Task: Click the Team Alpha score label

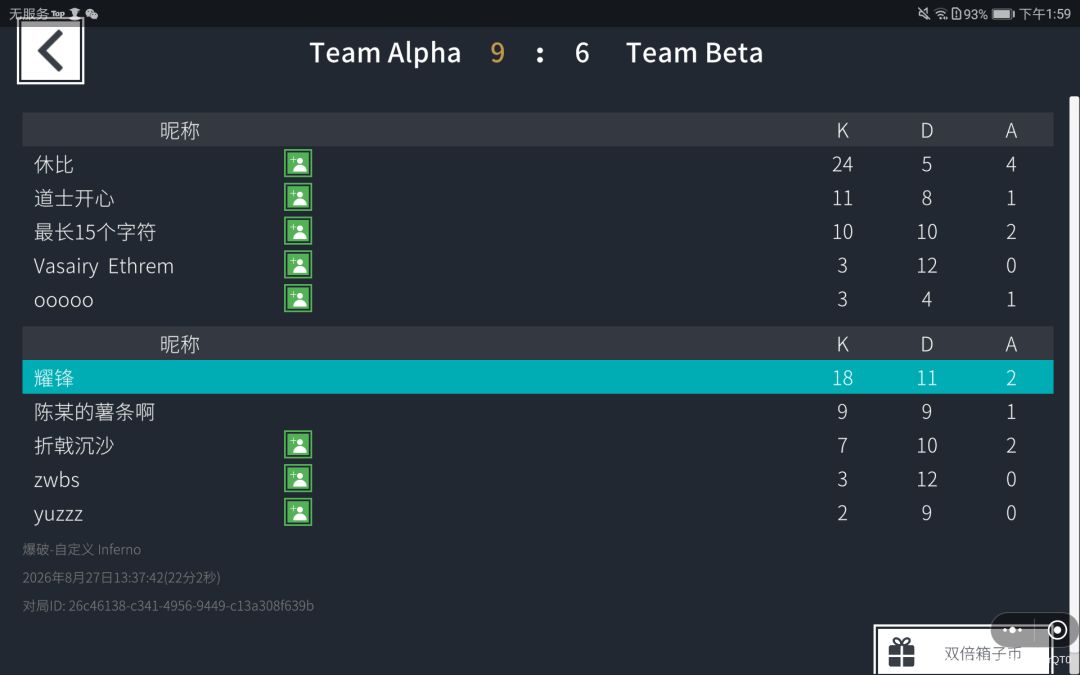Action: click(x=497, y=53)
